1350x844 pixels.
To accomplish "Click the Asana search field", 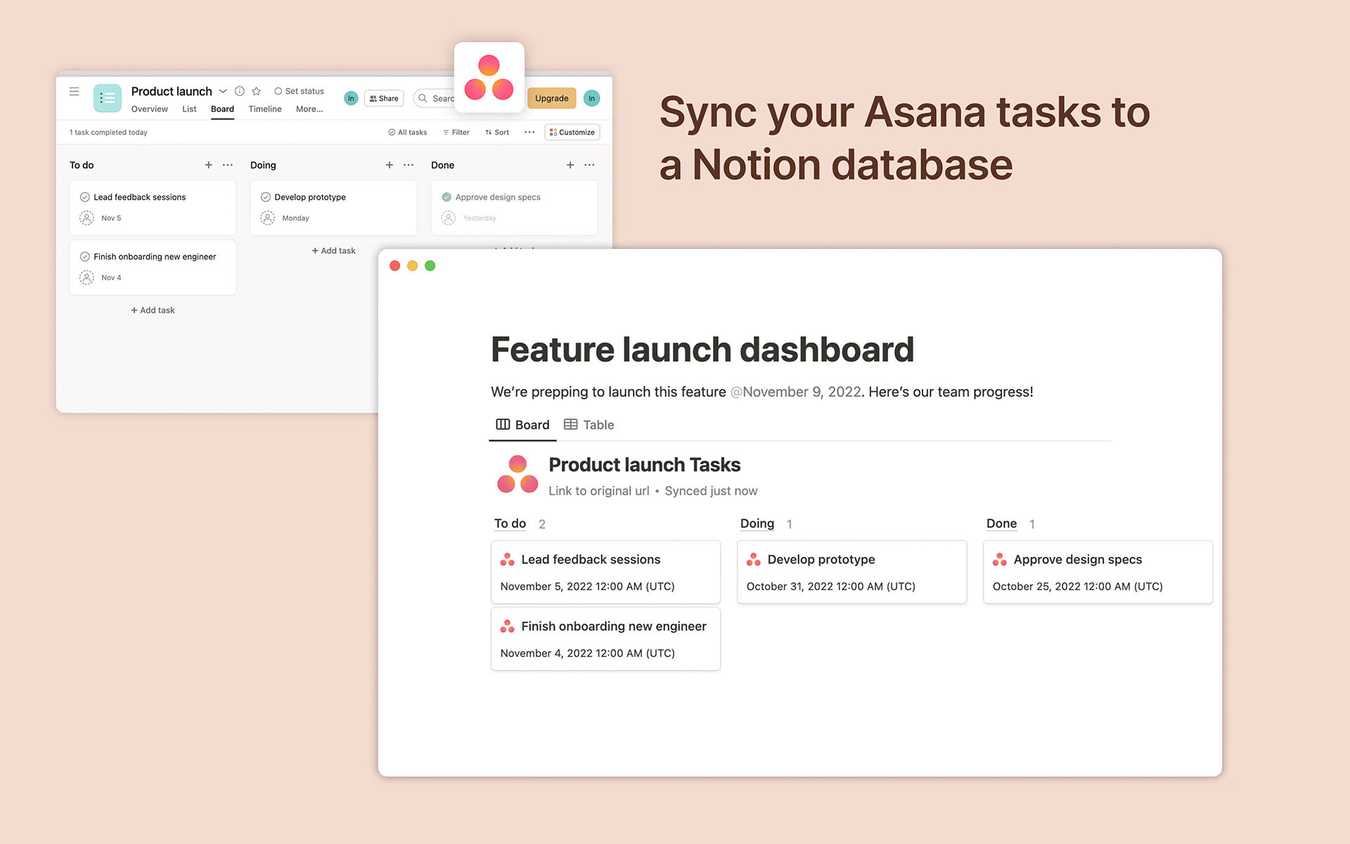I will pyautogui.click(x=435, y=98).
